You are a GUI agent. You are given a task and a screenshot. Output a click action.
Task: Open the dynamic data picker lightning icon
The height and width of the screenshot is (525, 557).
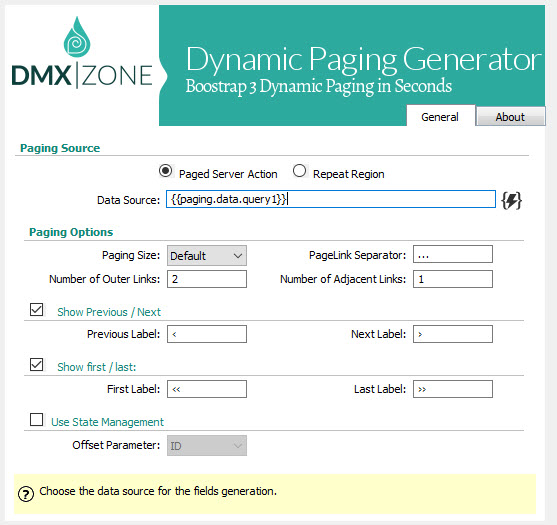point(511,200)
